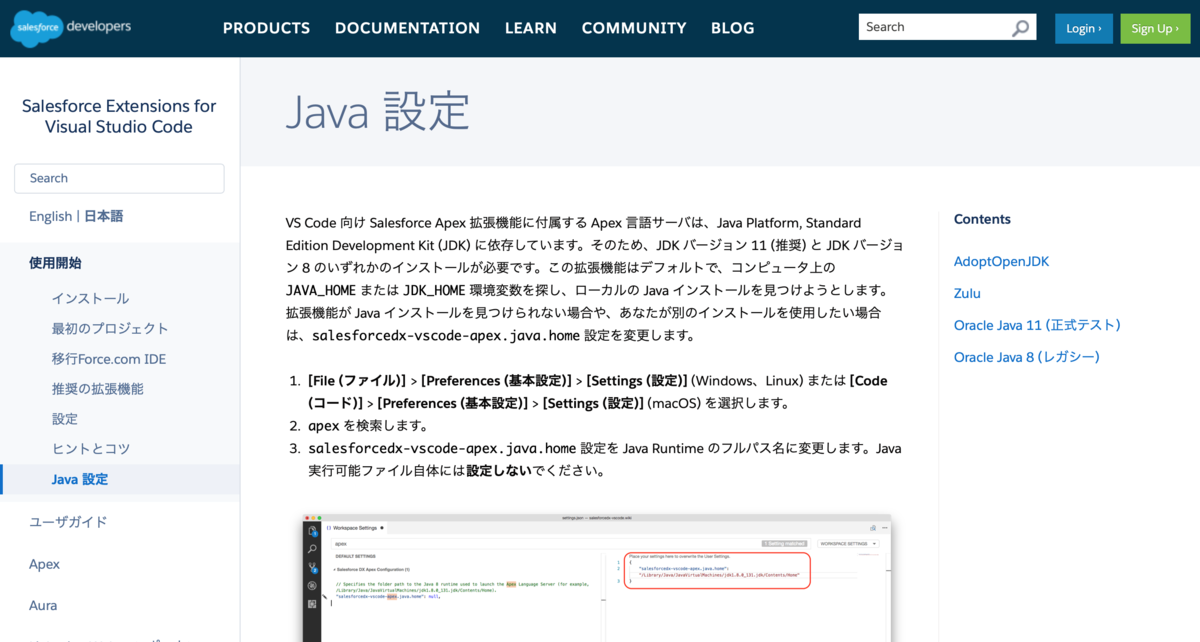Expand the Apex sidebar section
This screenshot has height=642, width=1200.
coord(44,563)
